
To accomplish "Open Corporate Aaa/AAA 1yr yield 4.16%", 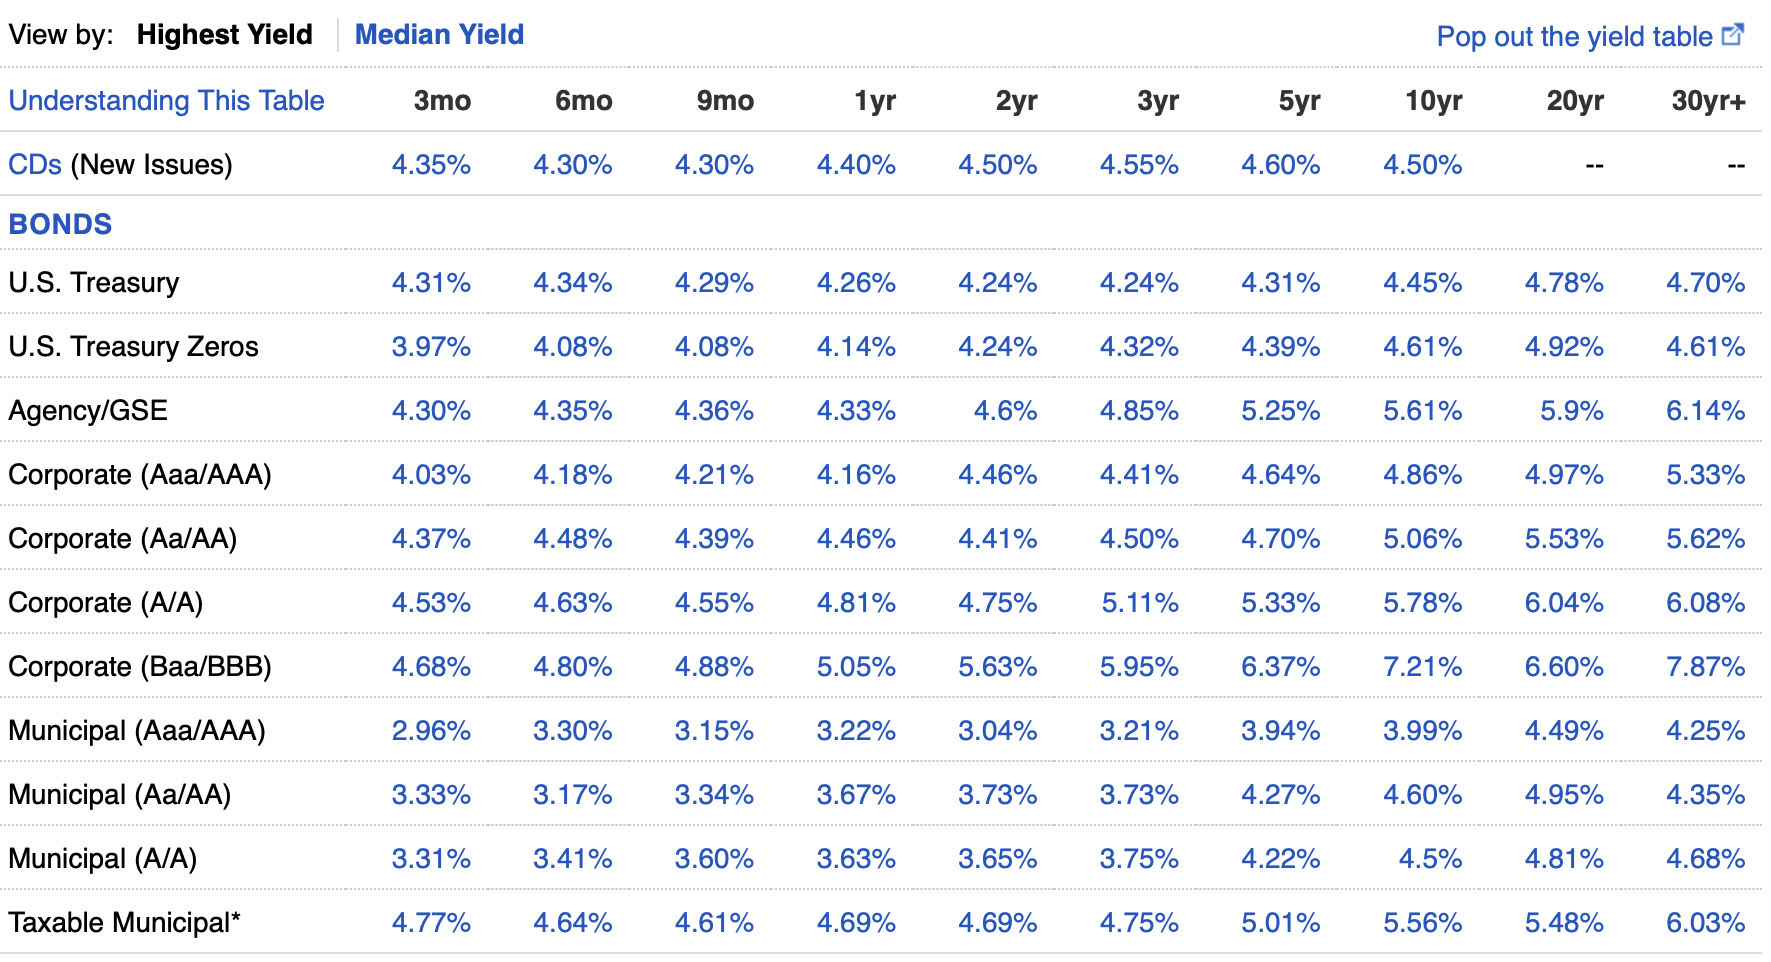I will pos(856,475).
